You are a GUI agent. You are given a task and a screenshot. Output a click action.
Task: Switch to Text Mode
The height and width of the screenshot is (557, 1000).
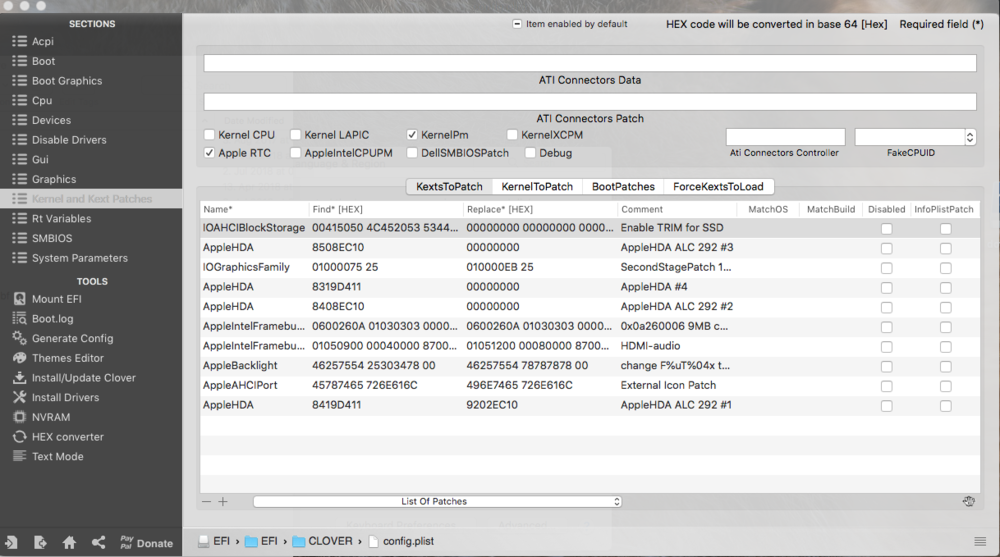click(57, 457)
